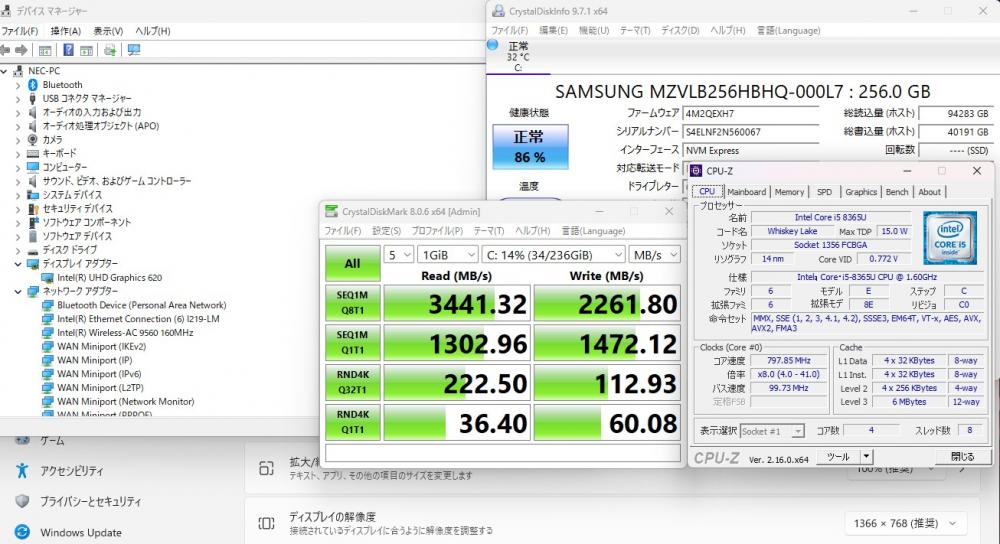
Task: Open プライバシーとセキュリティ settings page
Action: point(91,501)
